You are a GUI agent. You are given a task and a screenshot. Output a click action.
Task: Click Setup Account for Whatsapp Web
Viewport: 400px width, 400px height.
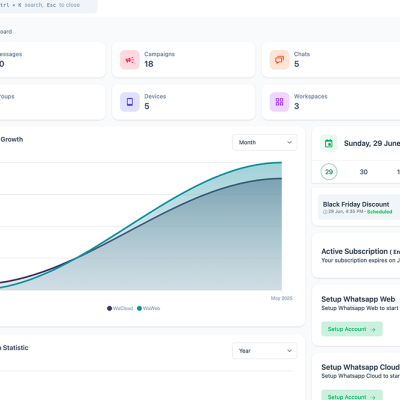352,329
